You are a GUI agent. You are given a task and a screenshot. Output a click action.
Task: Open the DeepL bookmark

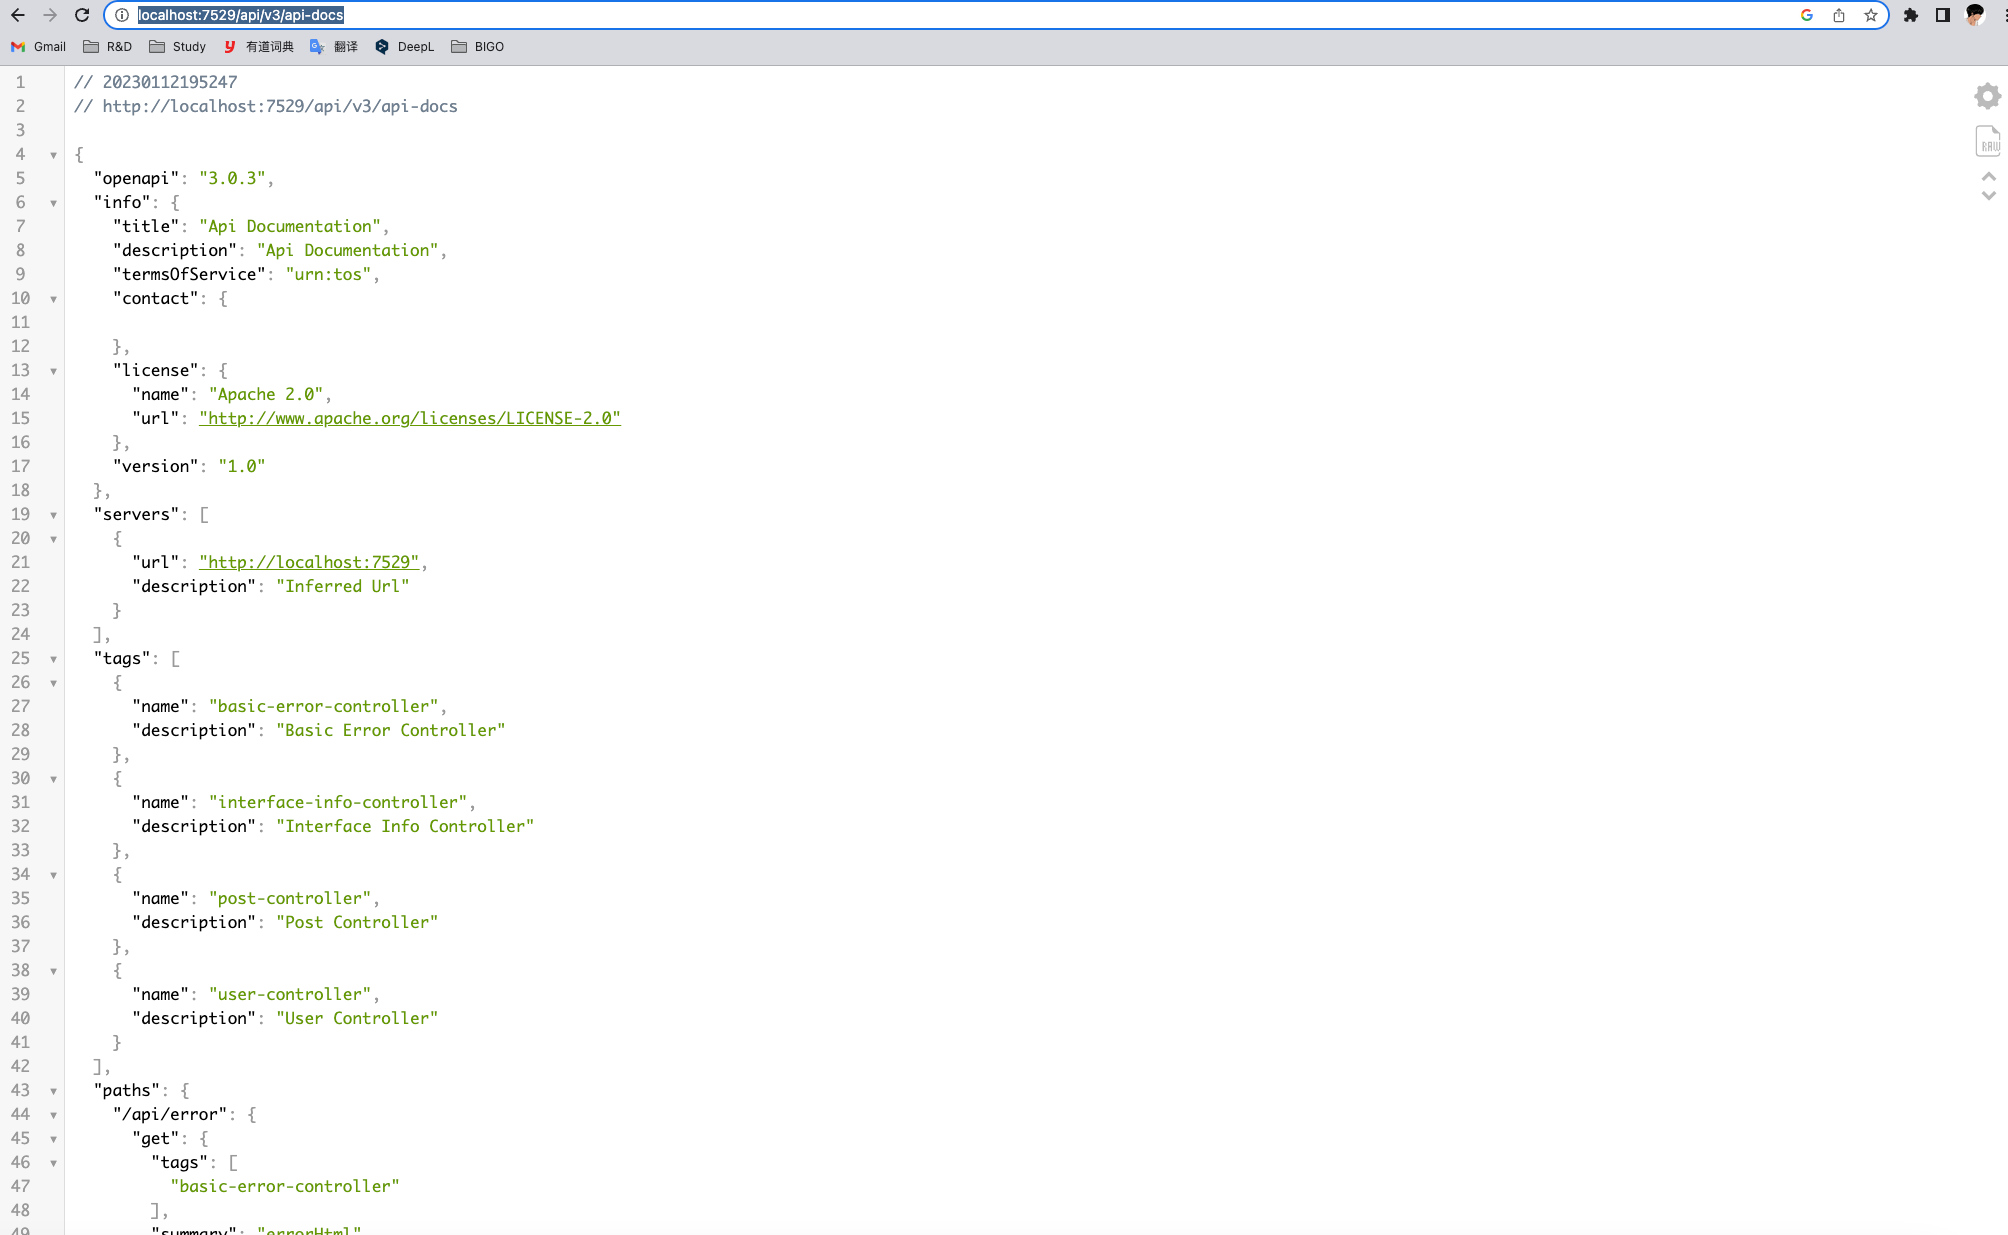pyautogui.click(x=405, y=47)
